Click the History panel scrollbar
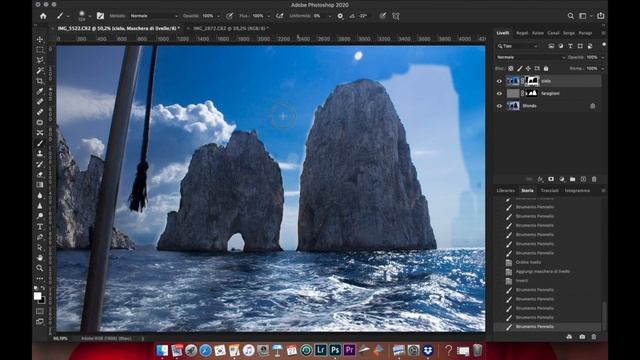This screenshot has width=640, height=360. tap(604, 316)
